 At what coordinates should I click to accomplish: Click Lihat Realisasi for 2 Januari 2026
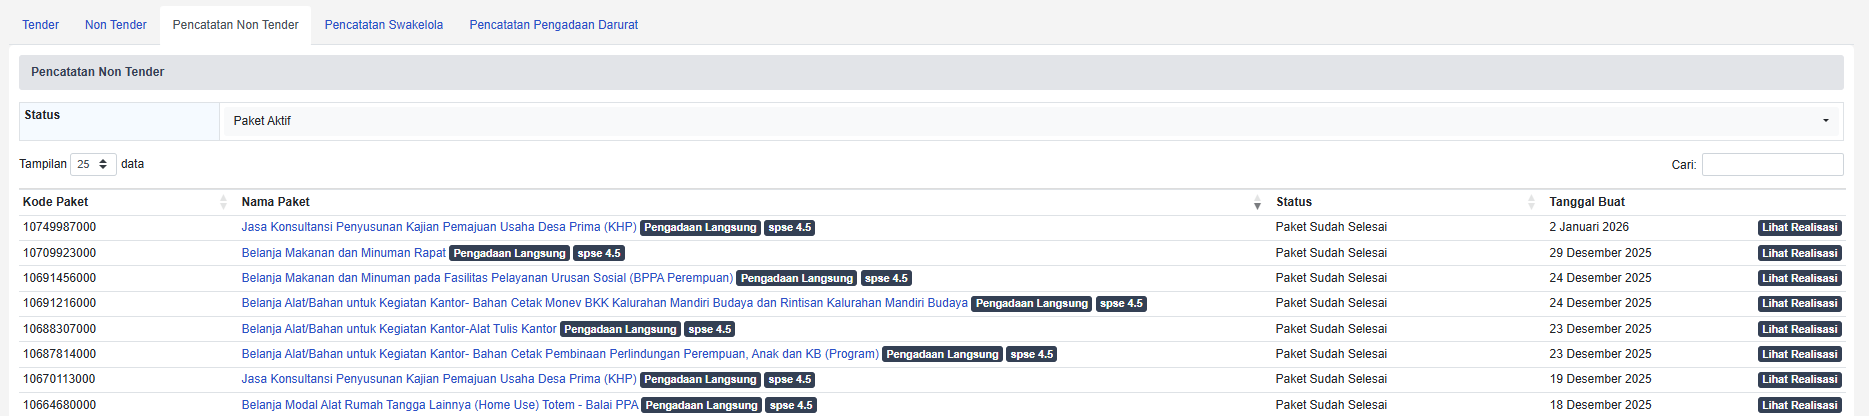click(1799, 228)
